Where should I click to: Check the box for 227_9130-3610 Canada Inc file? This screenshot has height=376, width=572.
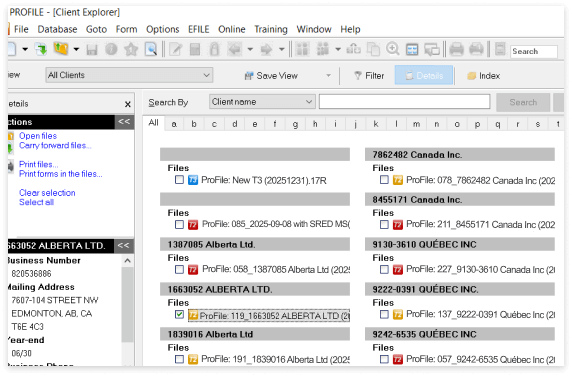pyautogui.click(x=384, y=269)
